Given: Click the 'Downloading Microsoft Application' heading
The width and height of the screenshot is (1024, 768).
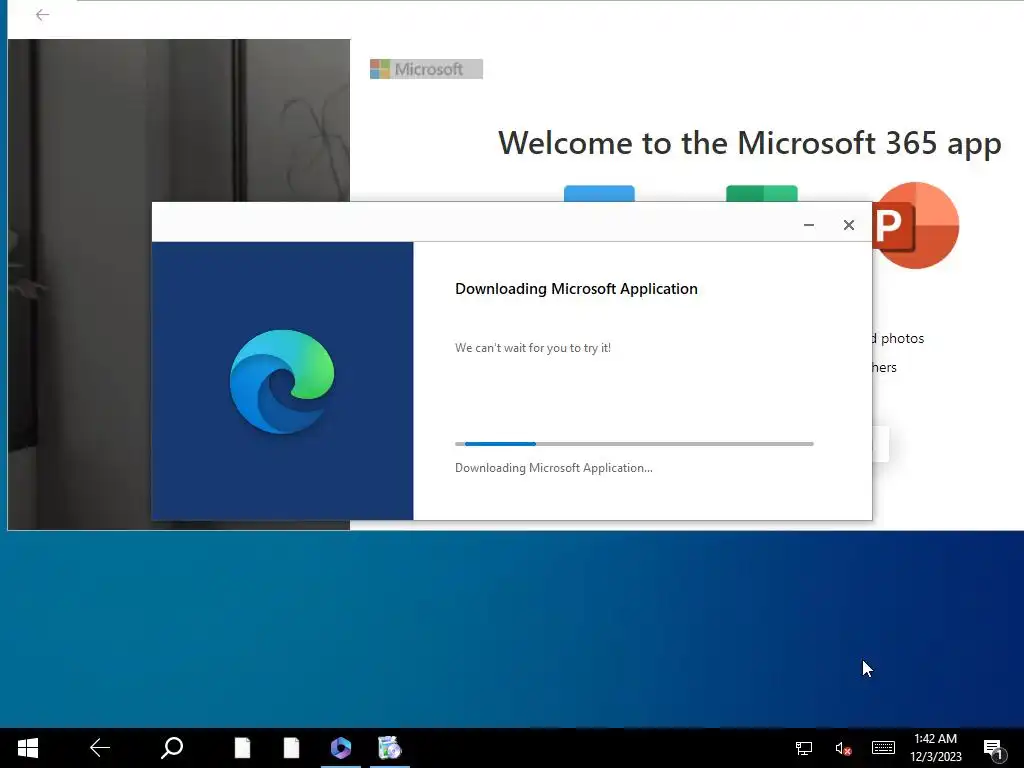Looking at the screenshot, I should 576,289.
